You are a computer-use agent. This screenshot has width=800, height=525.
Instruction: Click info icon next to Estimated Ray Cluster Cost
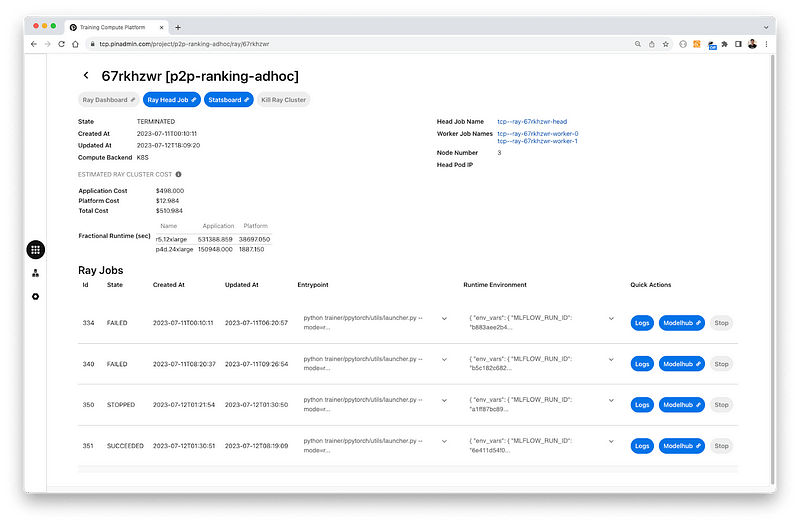pos(178,174)
